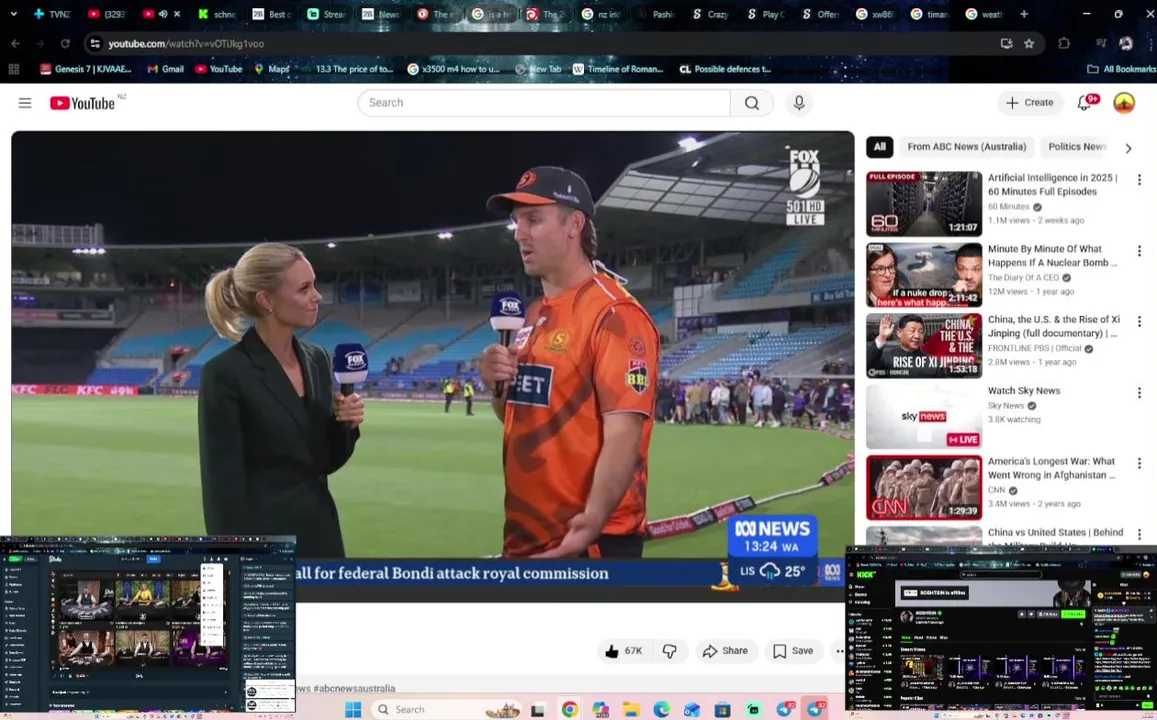
Task: Show more filter chips with right chevron
Action: pyautogui.click(x=1128, y=148)
